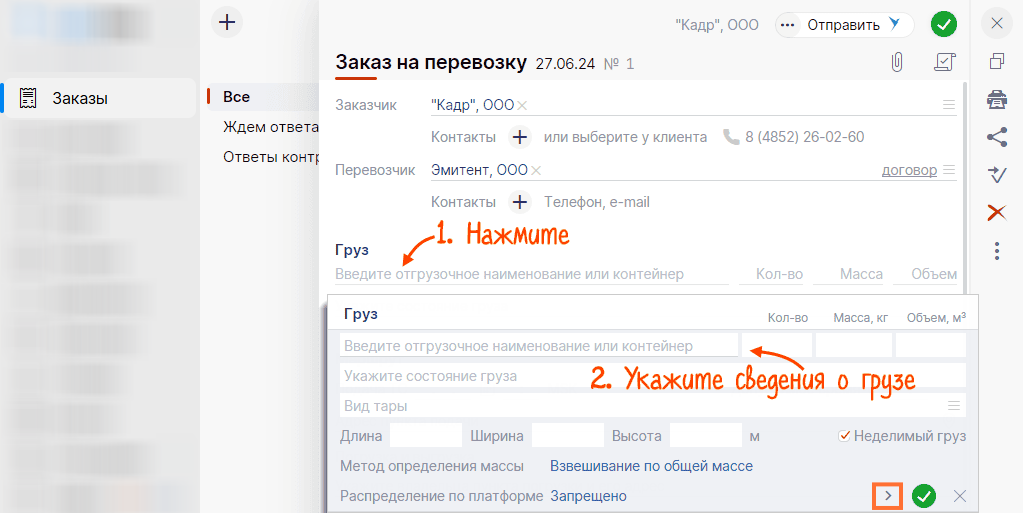Click the red cross delete icon

(x=997, y=213)
